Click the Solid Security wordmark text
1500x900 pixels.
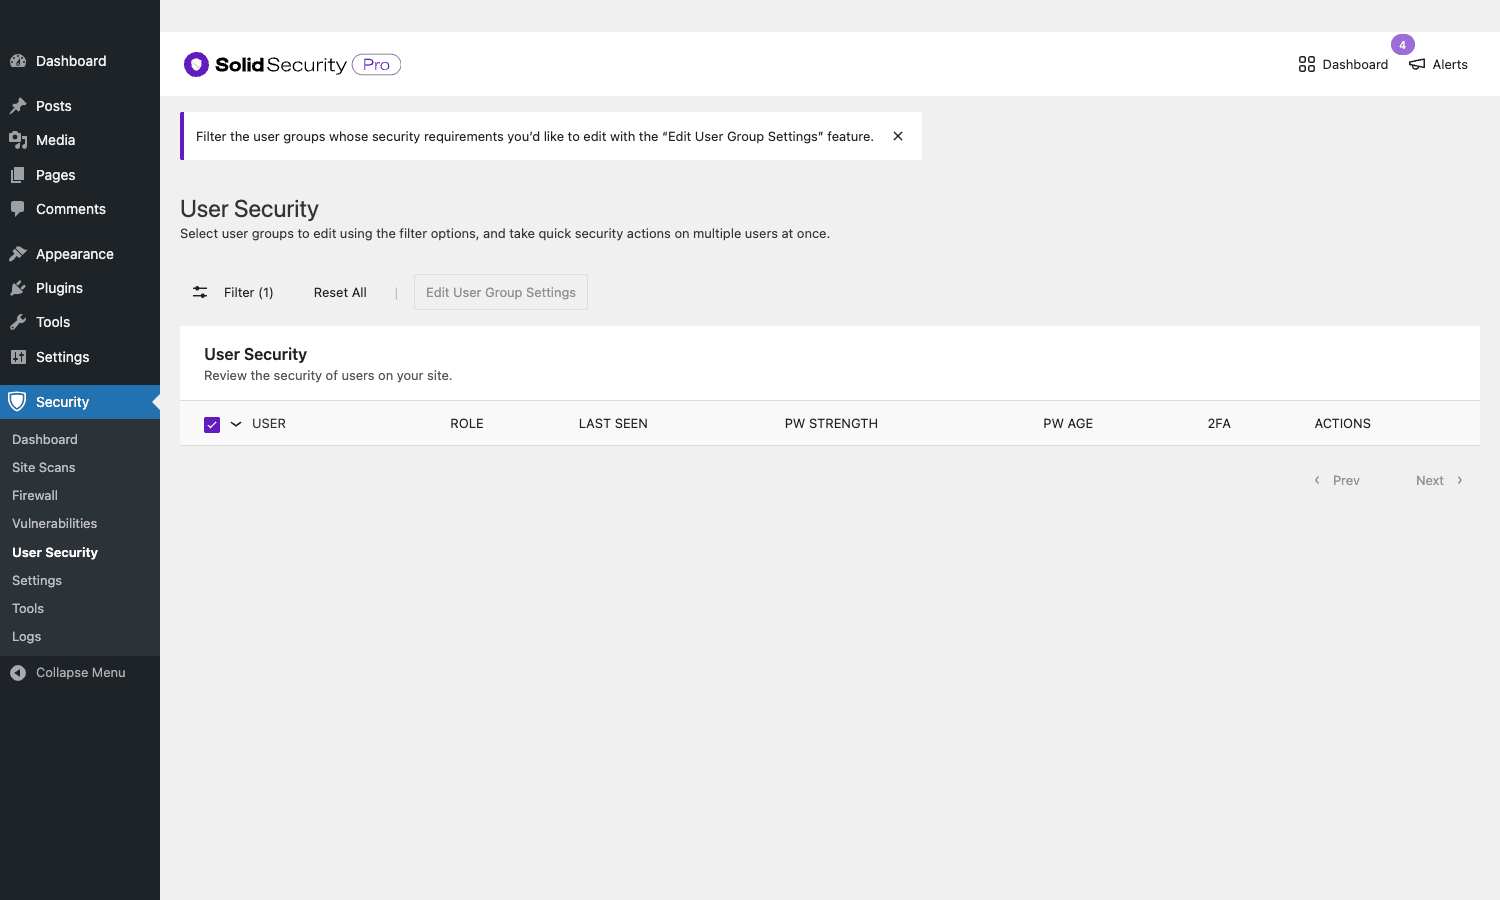coord(281,65)
